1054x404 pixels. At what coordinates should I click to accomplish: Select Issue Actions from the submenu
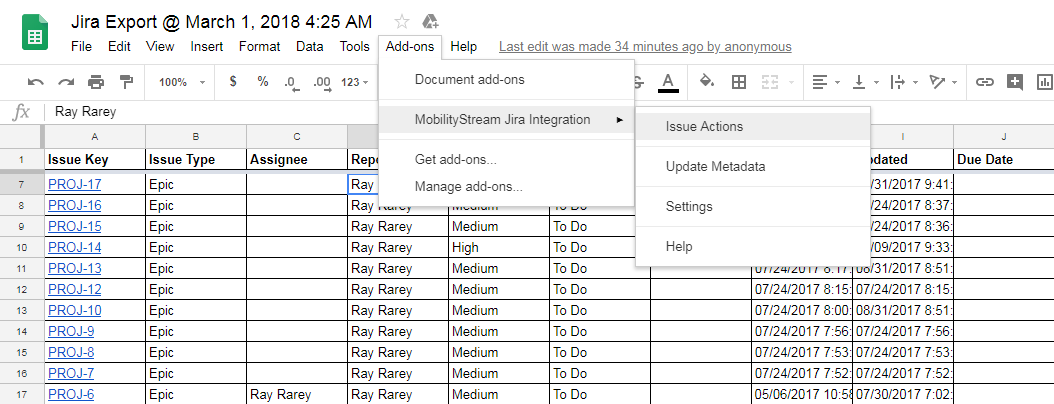704,127
